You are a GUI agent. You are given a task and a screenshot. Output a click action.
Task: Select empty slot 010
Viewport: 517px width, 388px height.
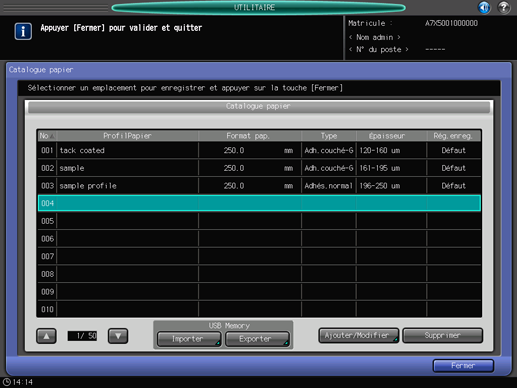[x=259, y=309]
